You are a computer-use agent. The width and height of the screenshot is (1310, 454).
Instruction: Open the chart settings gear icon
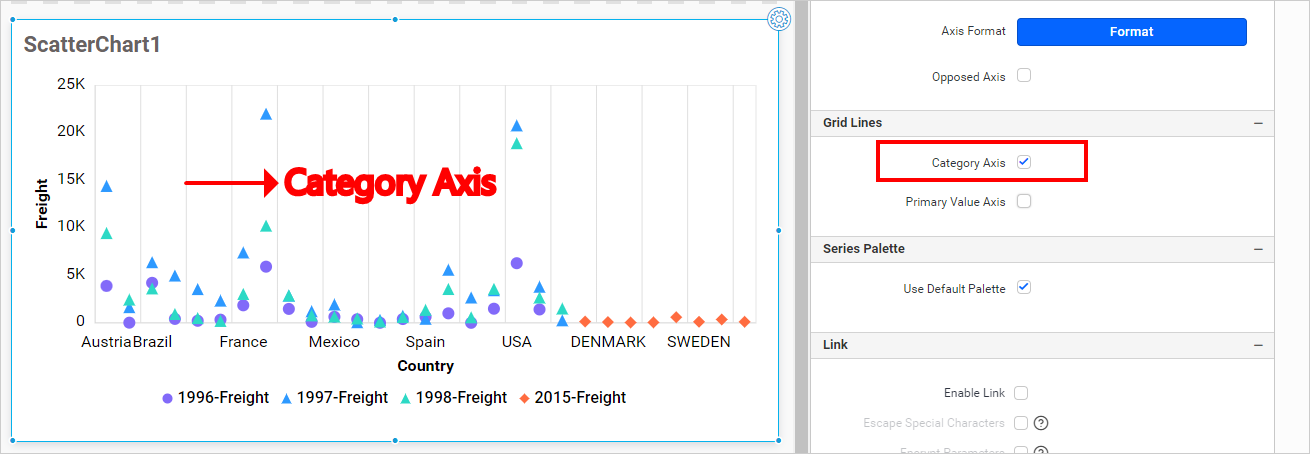(x=780, y=19)
